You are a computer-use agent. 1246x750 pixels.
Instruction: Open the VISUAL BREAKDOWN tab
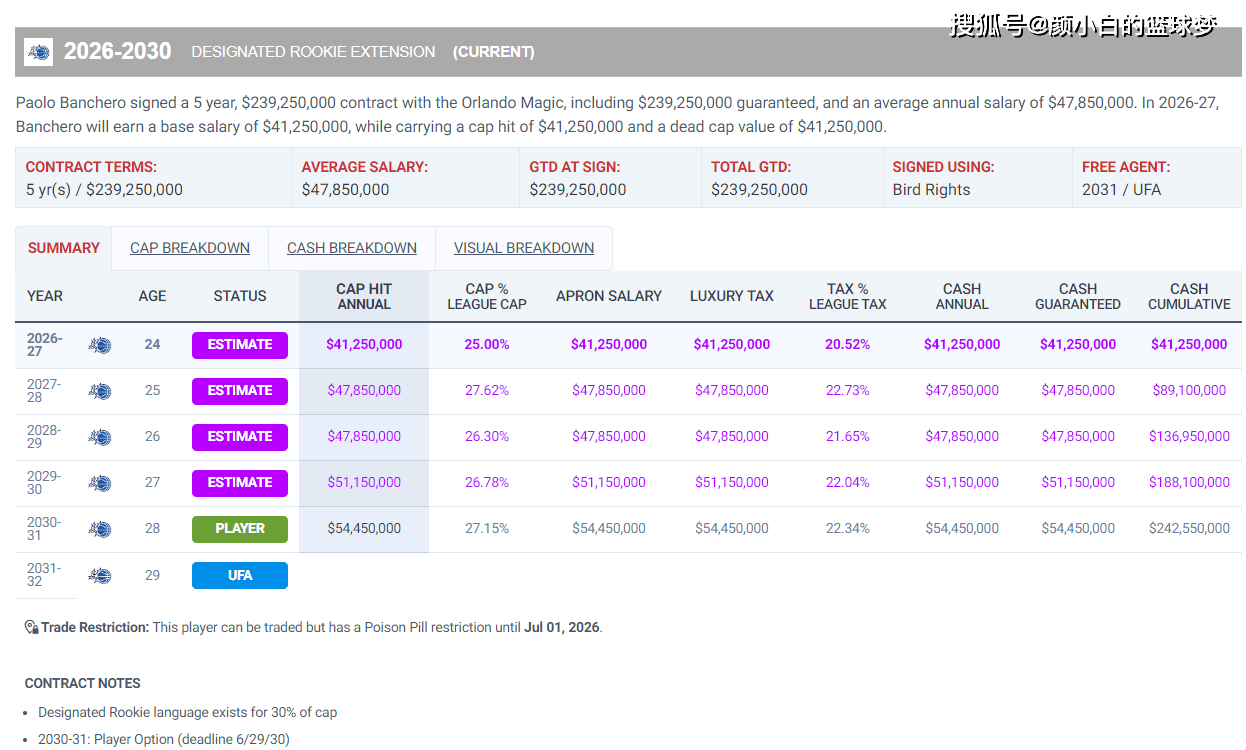coord(524,248)
